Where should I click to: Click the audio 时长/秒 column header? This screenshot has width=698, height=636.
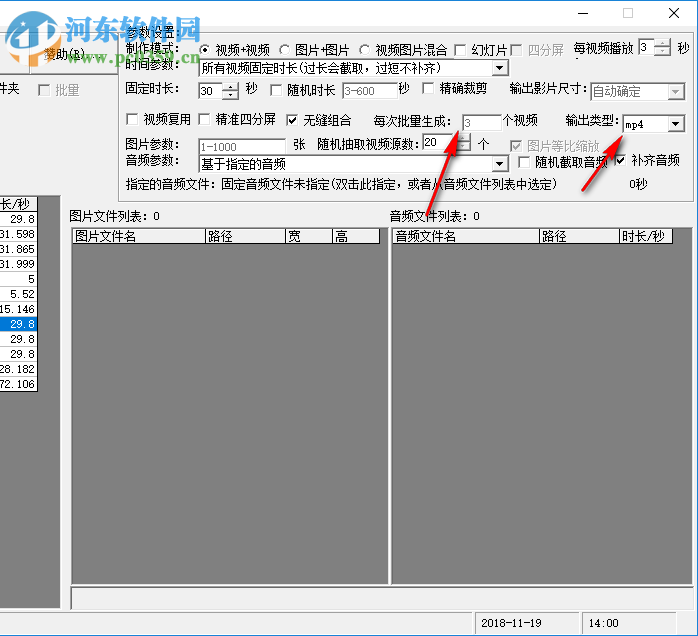point(646,236)
